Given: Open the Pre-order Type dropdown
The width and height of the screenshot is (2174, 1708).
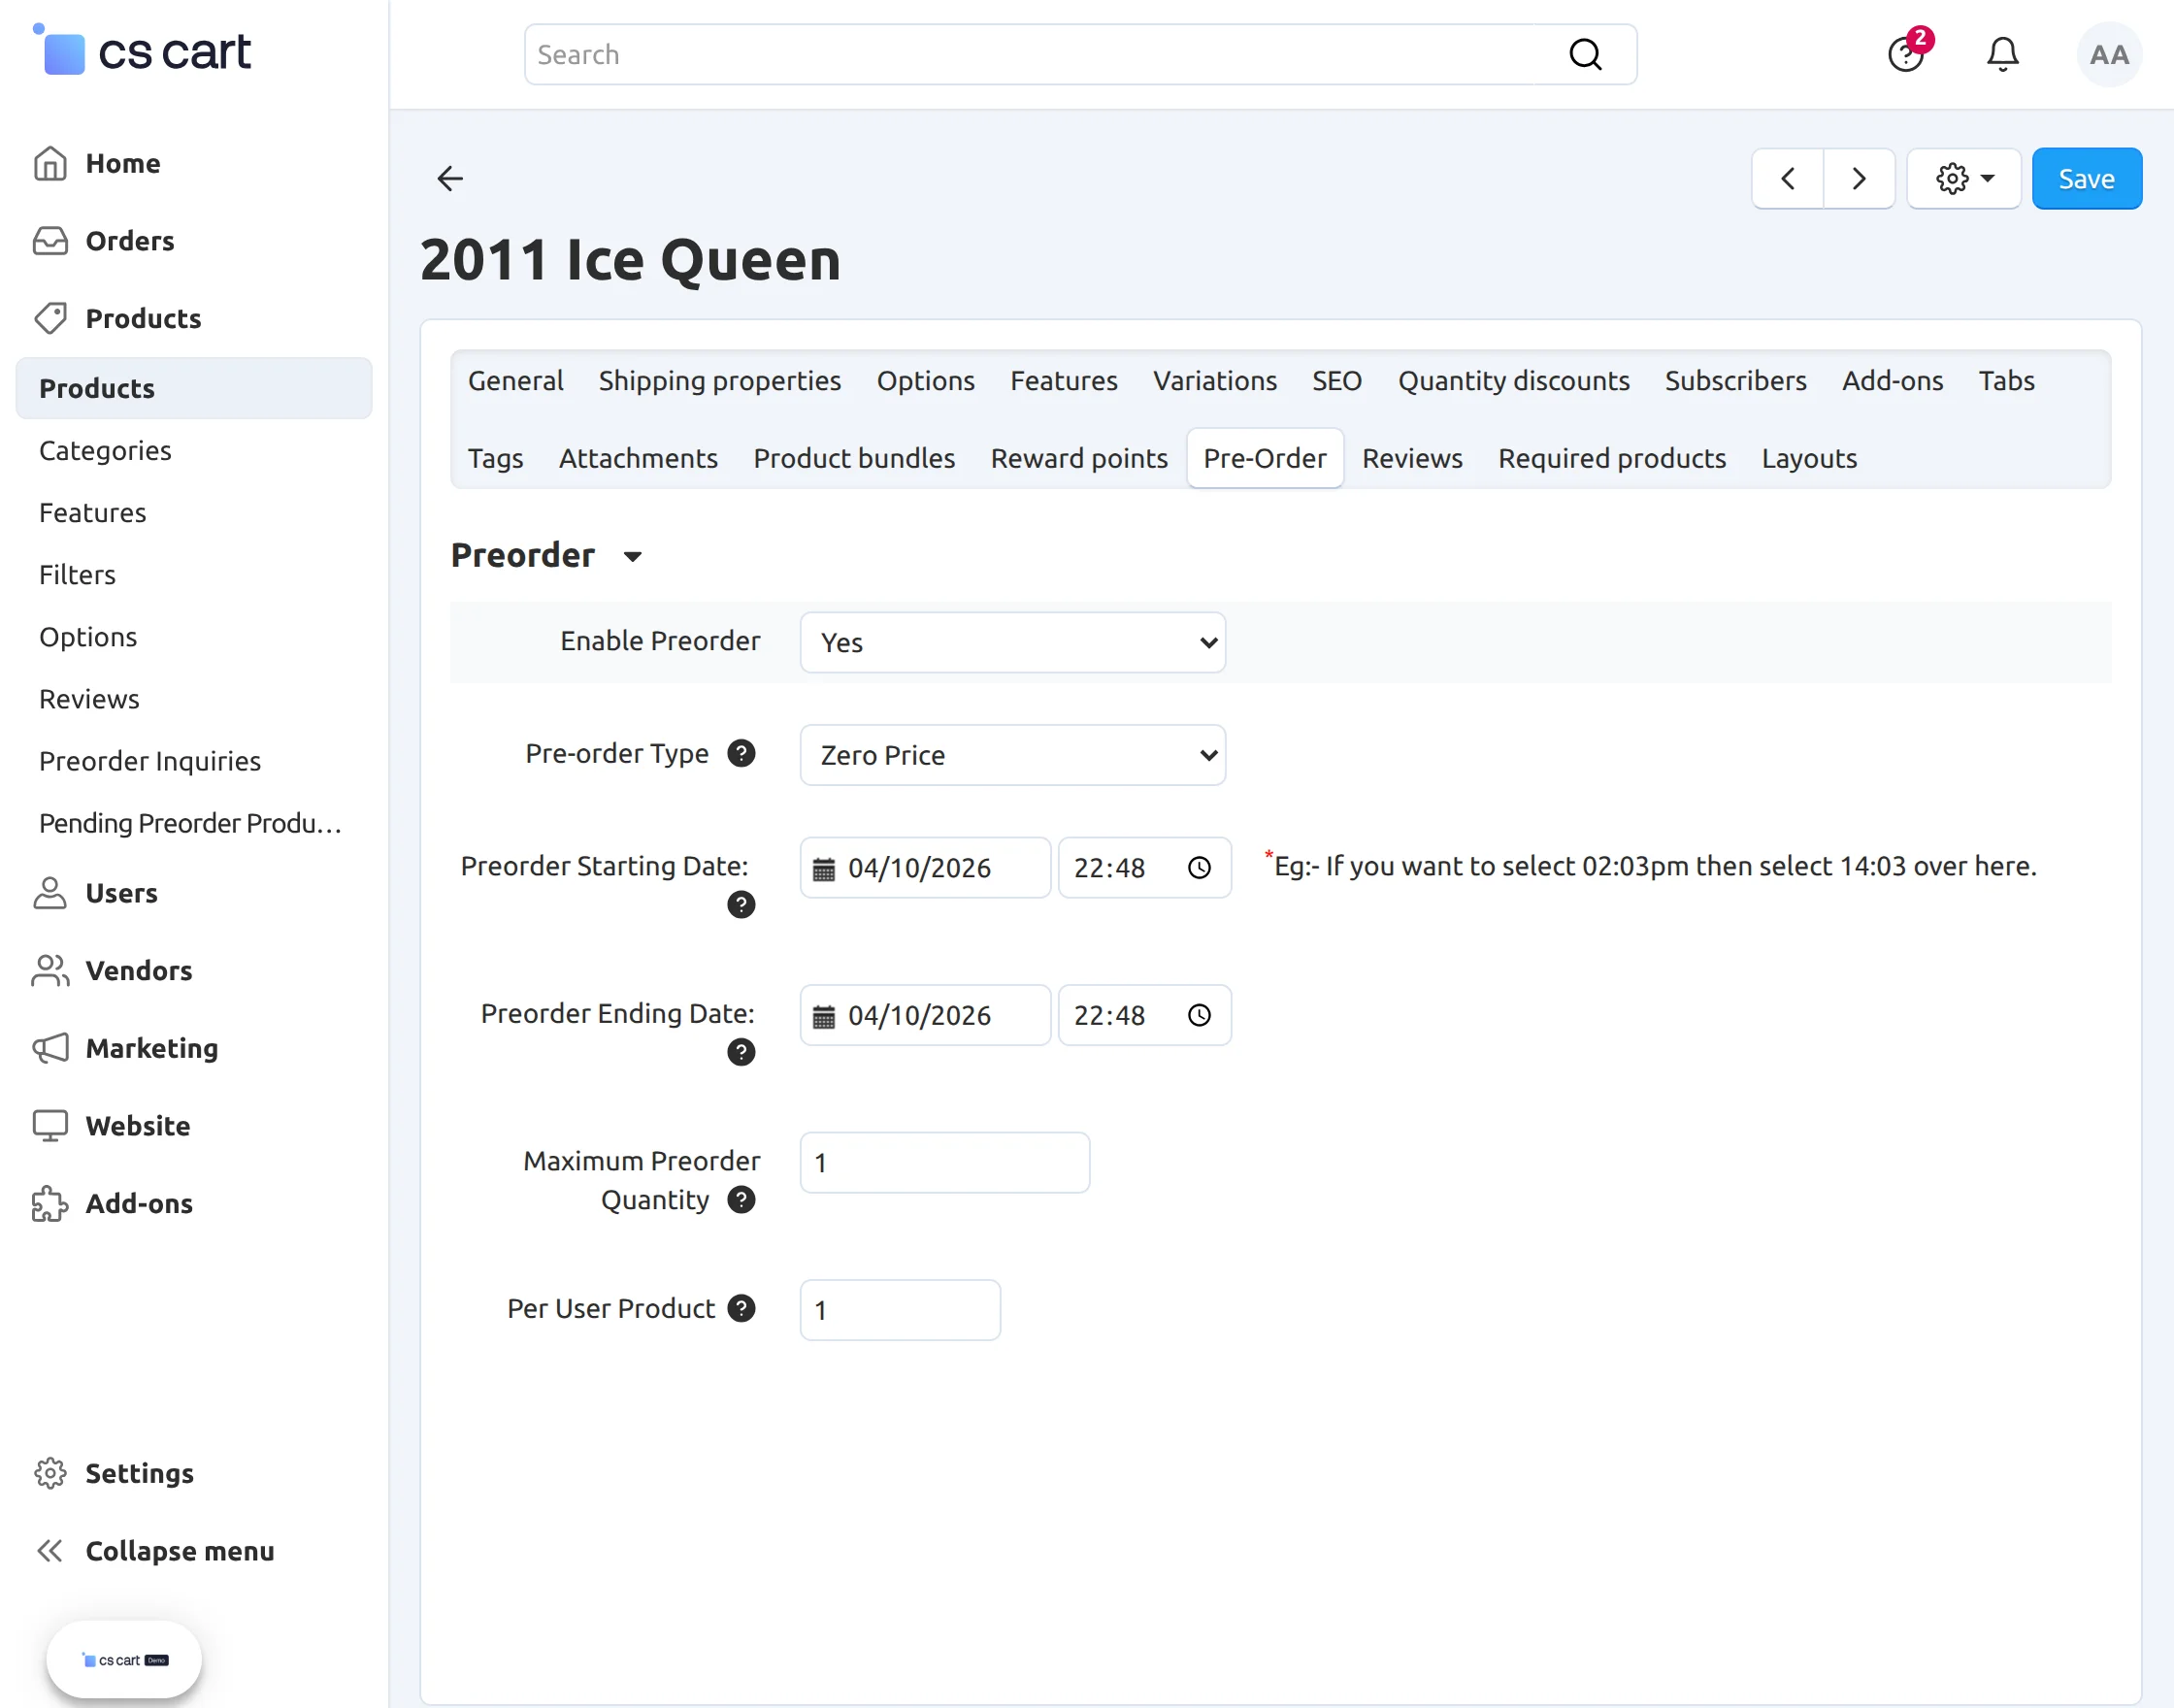Looking at the screenshot, I should tap(1012, 755).
